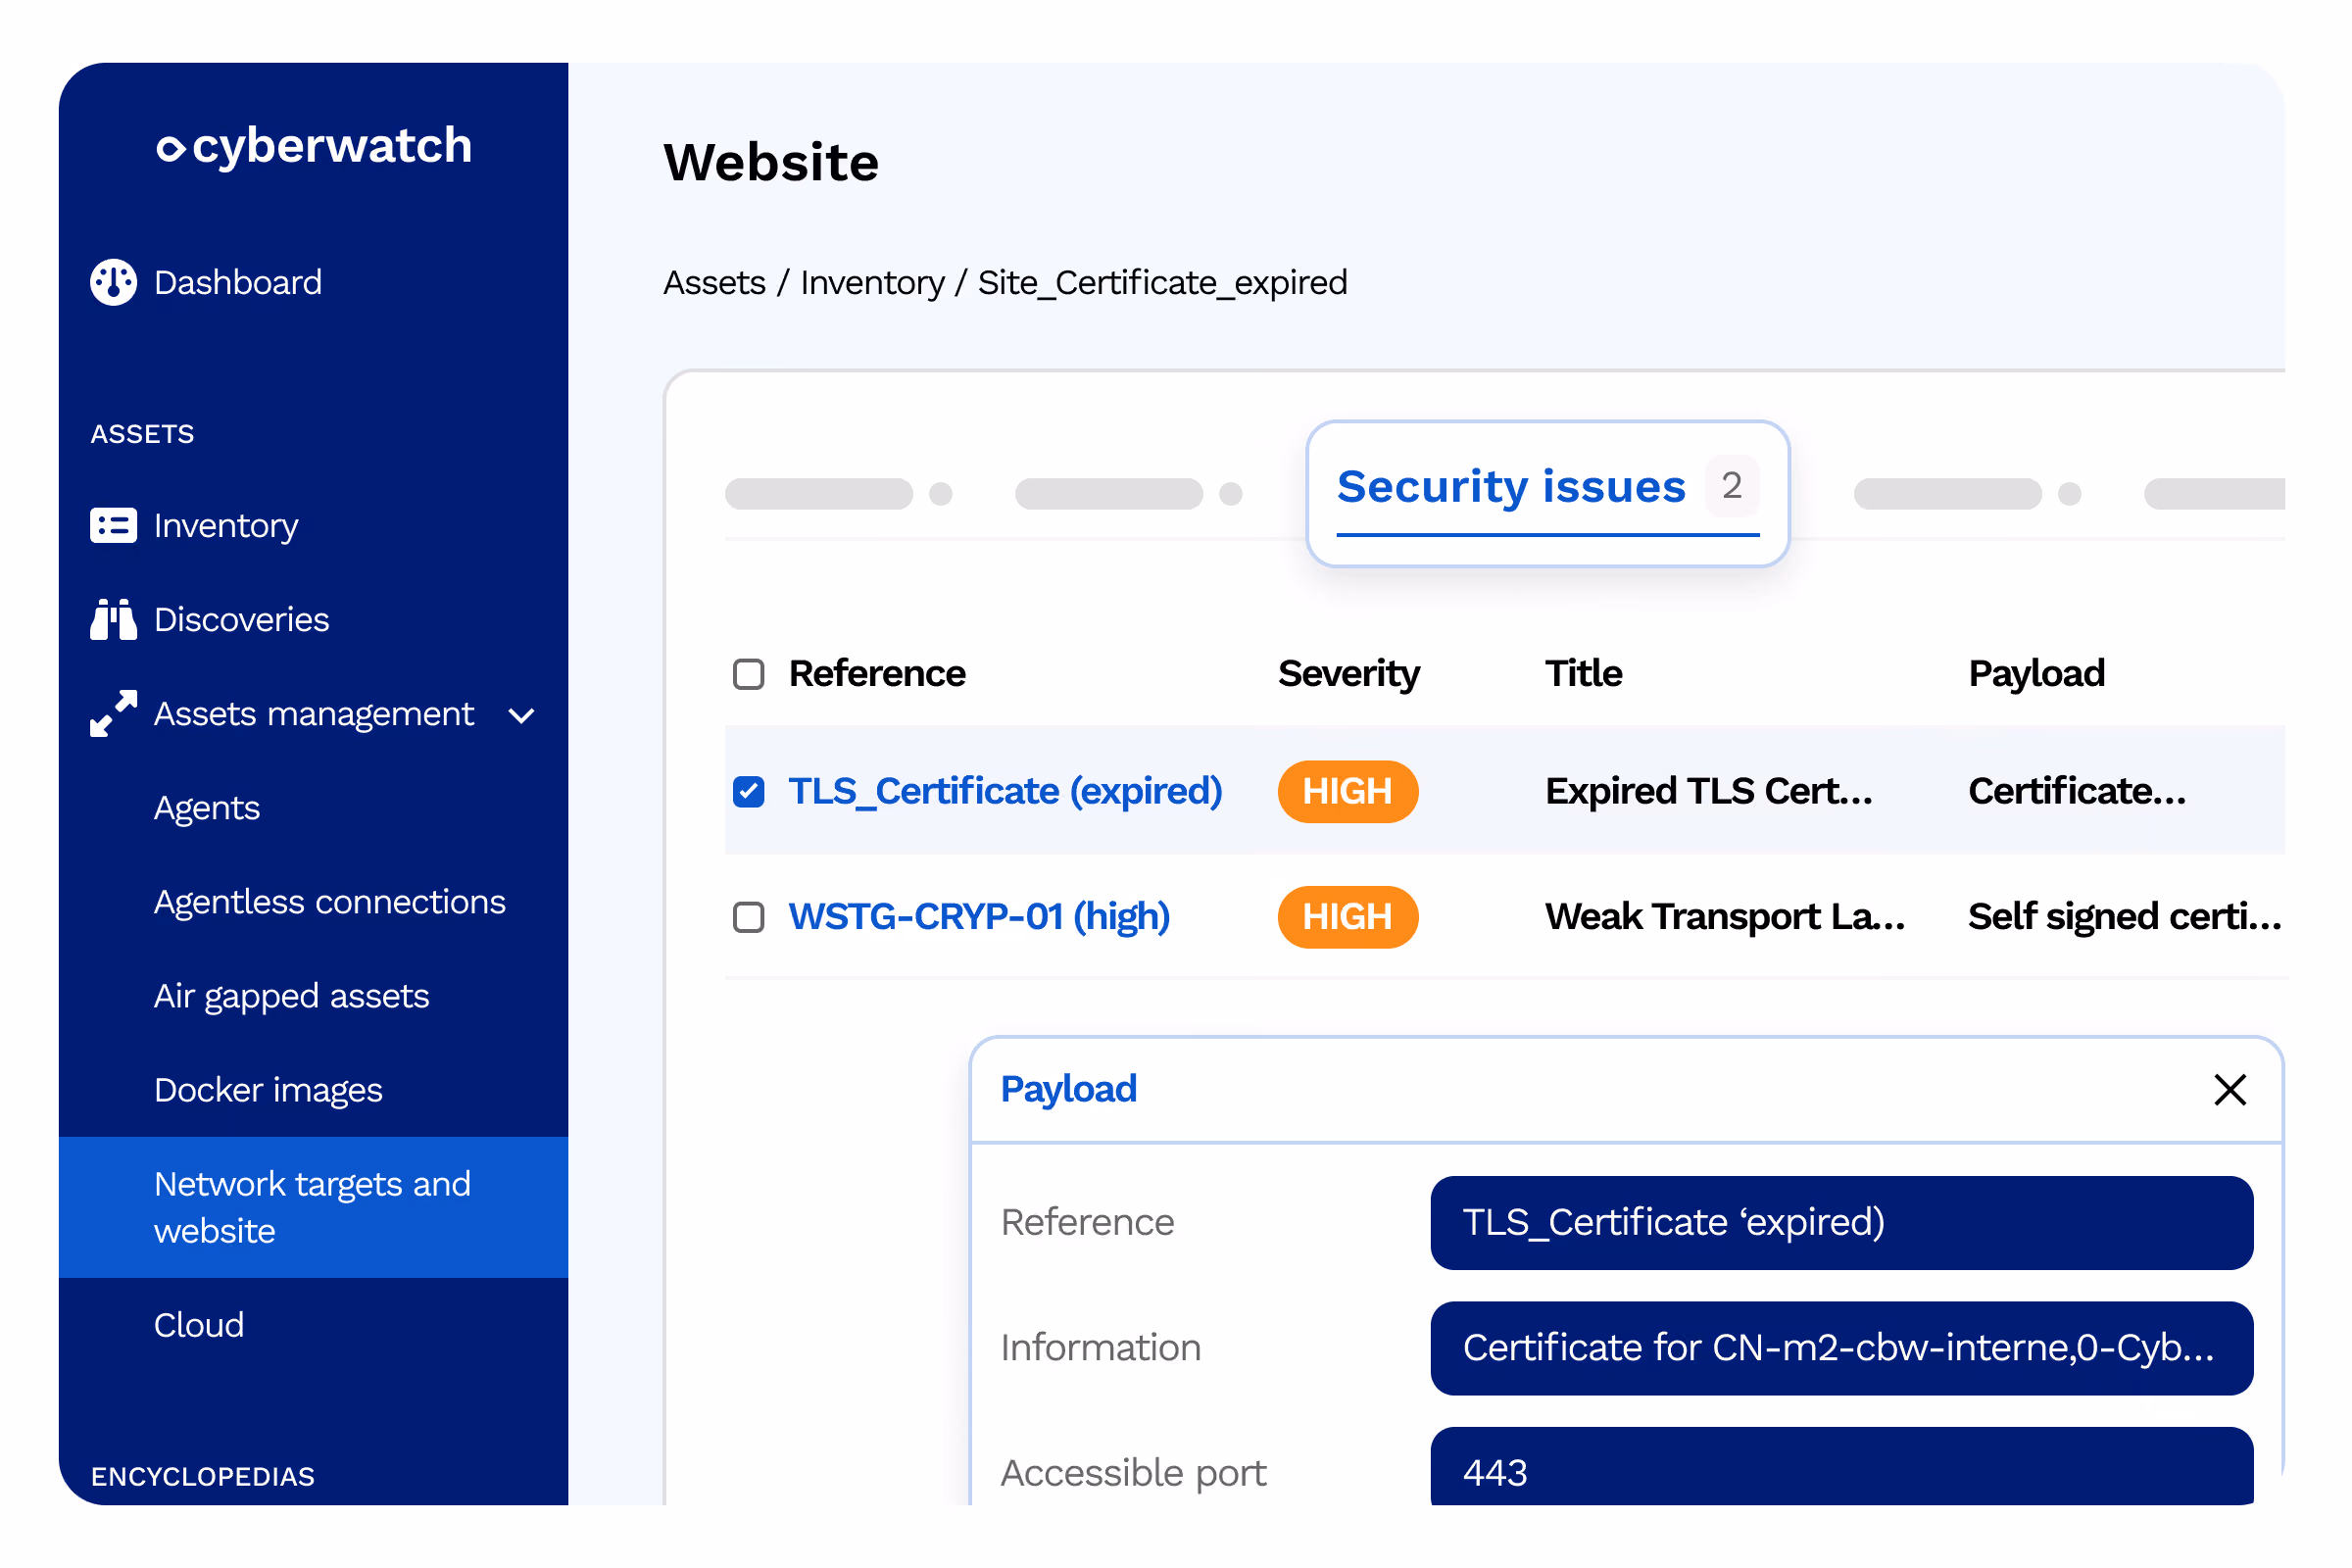
Task: Close the Payload panel
Action: coord(2230,1090)
